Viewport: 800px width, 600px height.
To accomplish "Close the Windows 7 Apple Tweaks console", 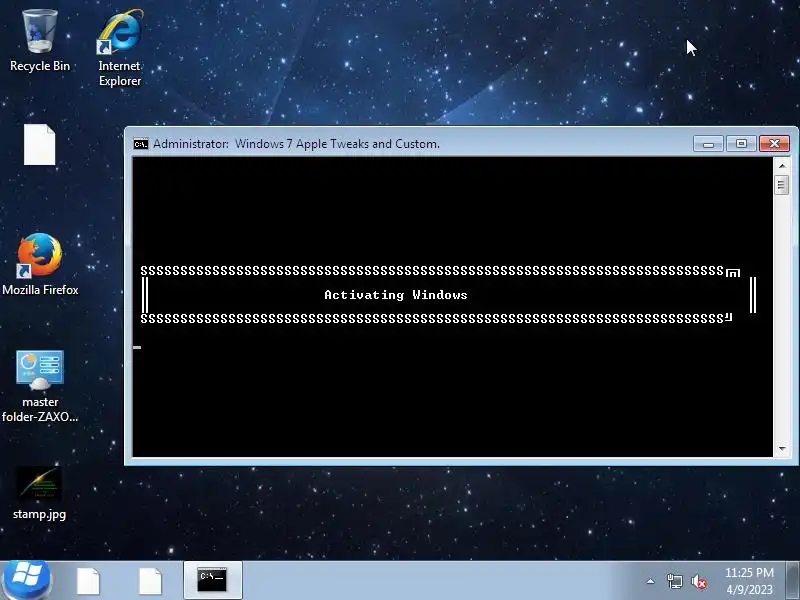I will click(774, 144).
